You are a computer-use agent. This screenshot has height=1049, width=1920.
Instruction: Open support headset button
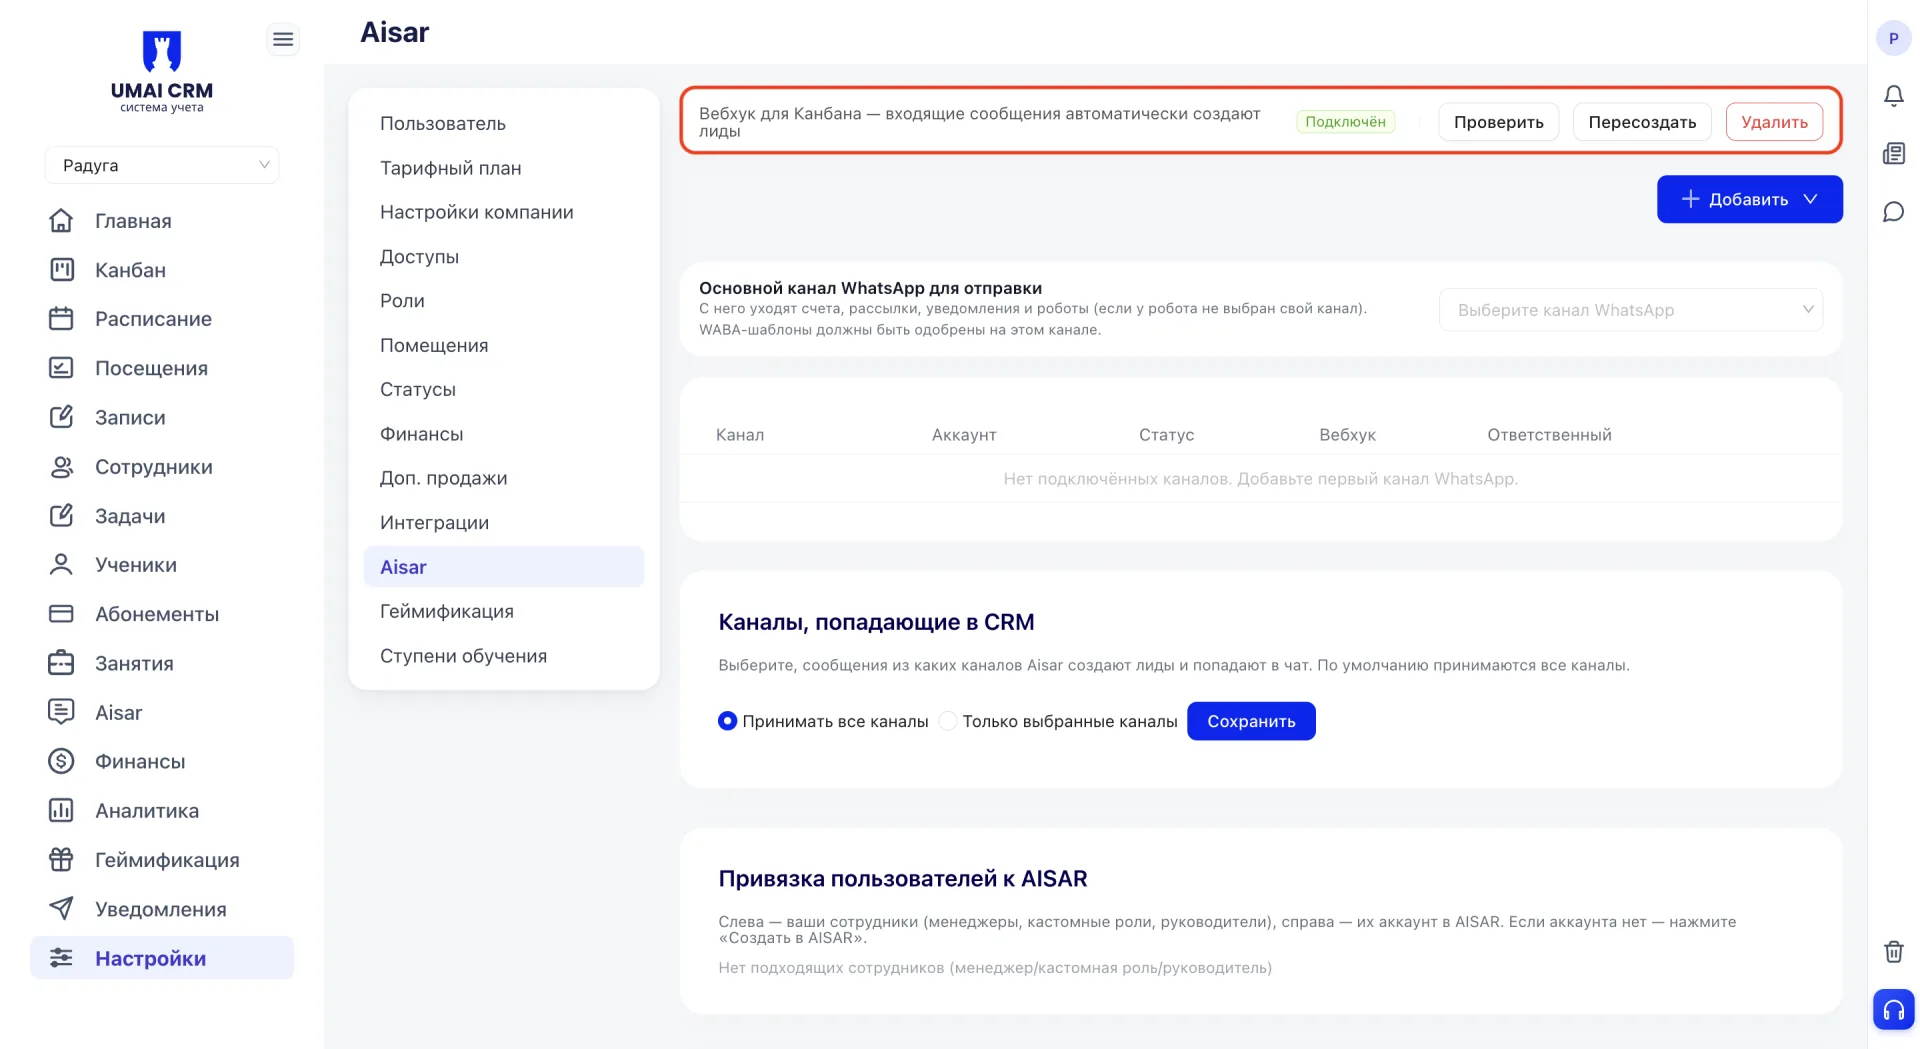click(1893, 1010)
